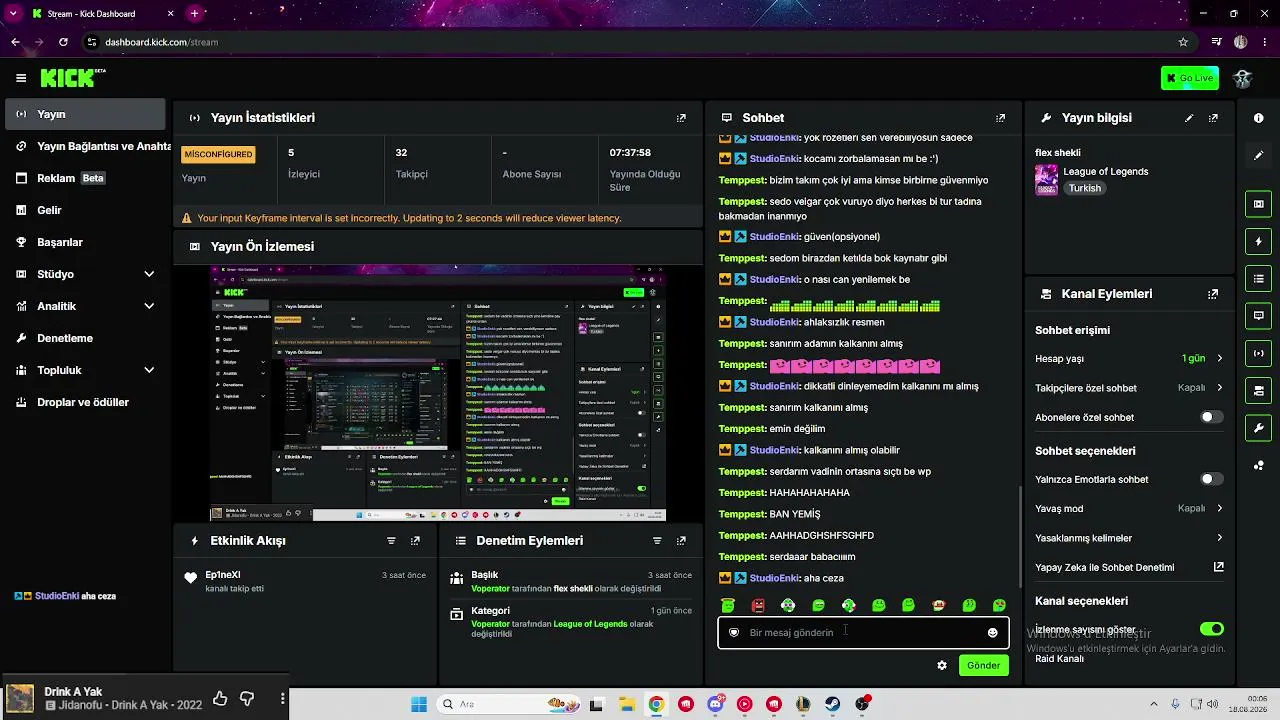Click Raid Kanalı option
The height and width of the screenshot is (720, 1280).
(1059, 659)
